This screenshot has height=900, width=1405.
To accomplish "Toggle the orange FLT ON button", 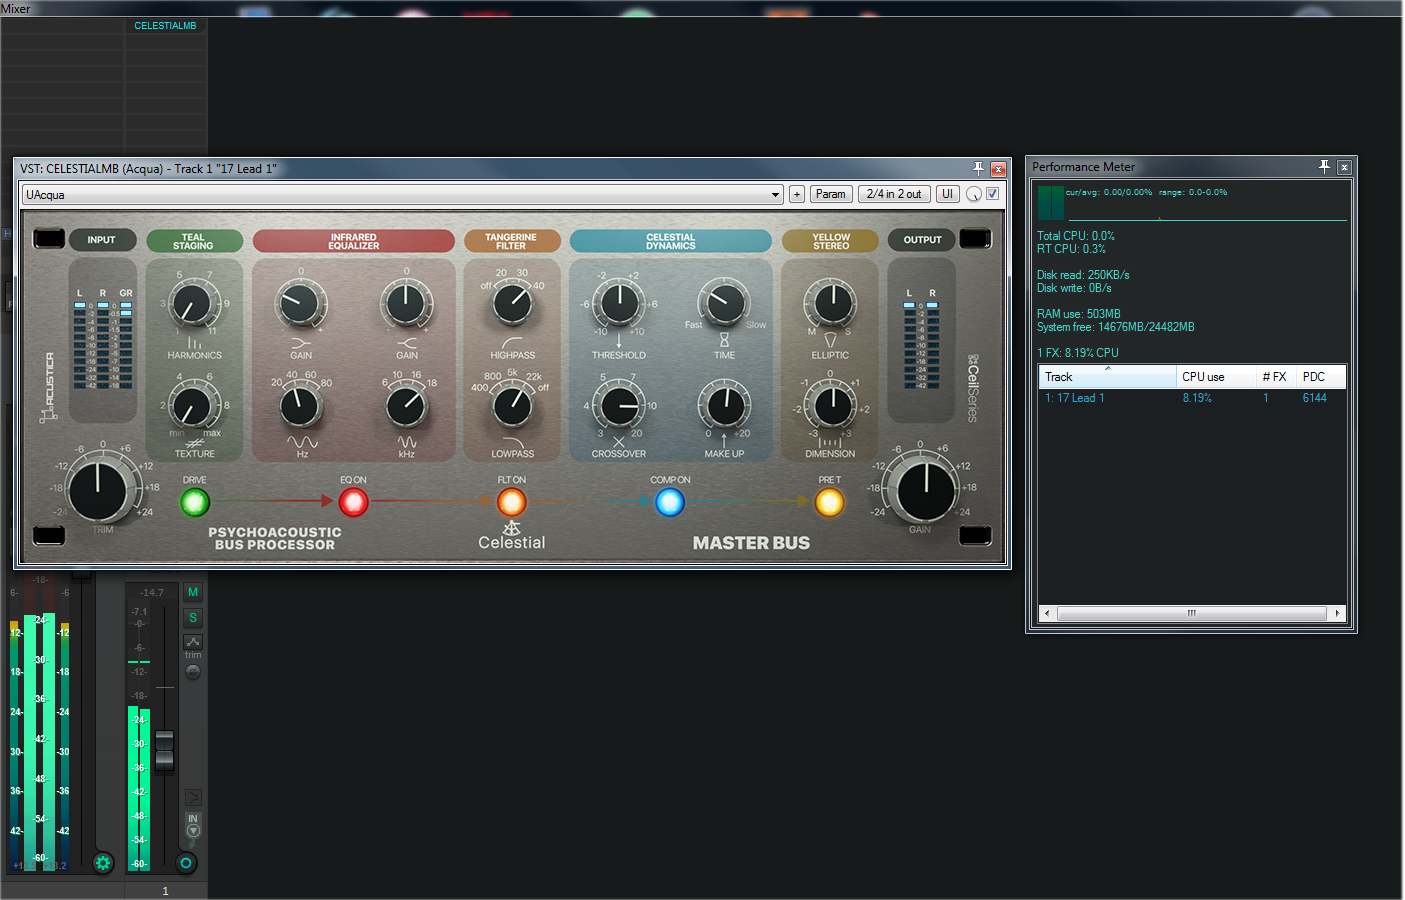I will (512, 502).
